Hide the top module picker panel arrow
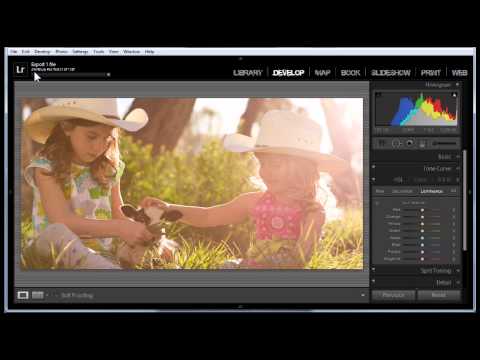 [x=240, y=59]
